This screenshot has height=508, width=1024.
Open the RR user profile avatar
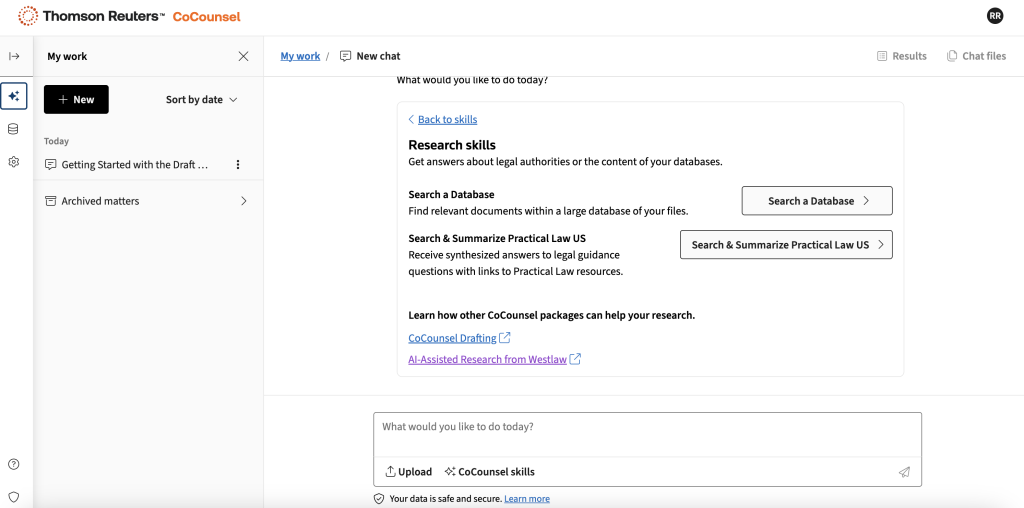point(994,16)
